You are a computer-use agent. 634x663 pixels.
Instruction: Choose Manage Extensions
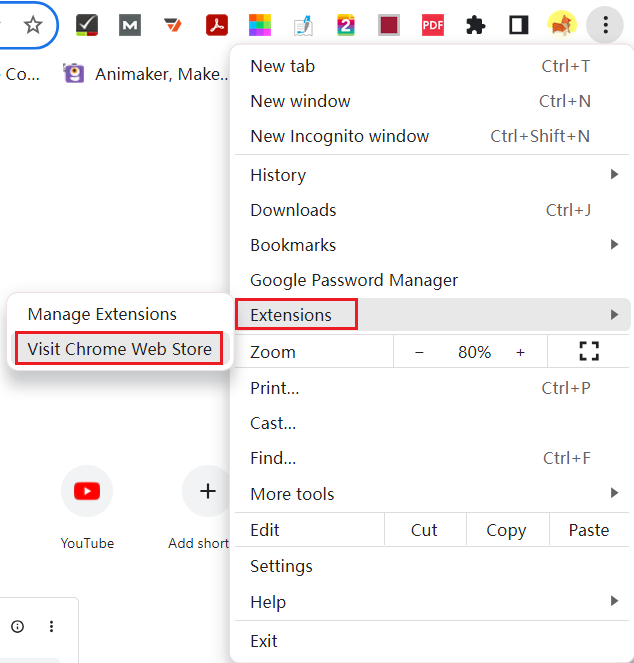pyautogui.click(x=120, y=315)
